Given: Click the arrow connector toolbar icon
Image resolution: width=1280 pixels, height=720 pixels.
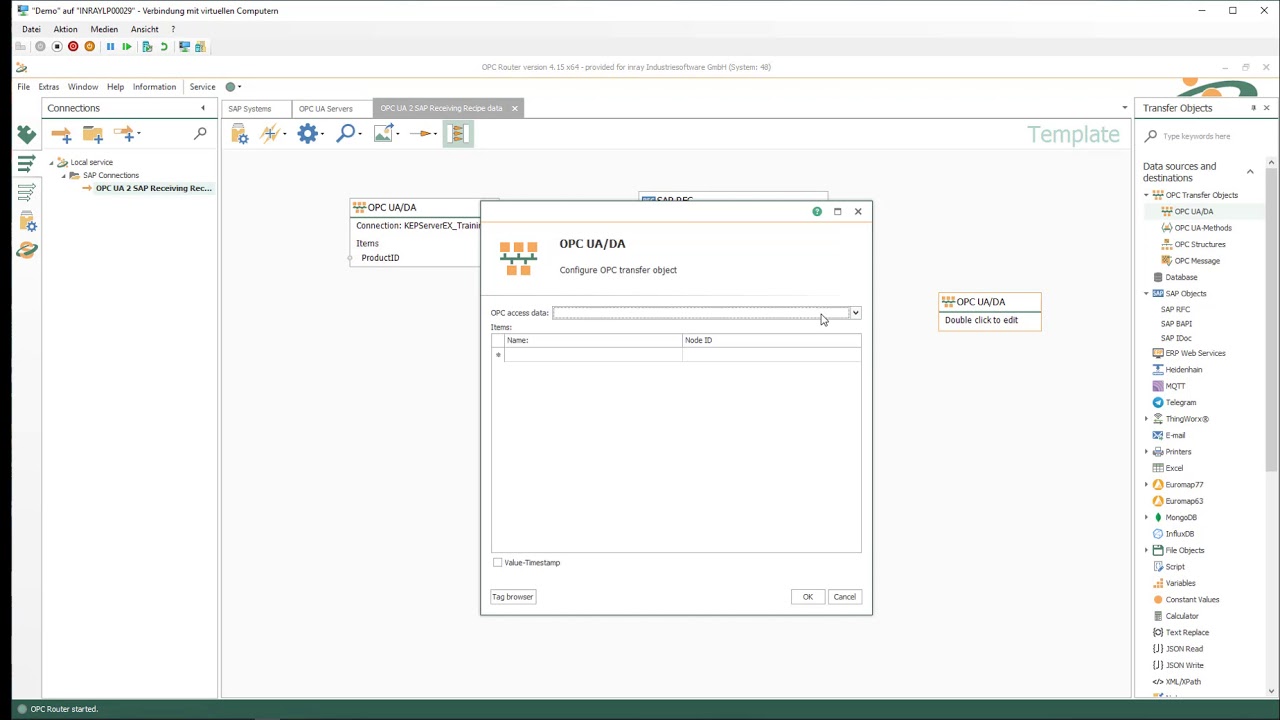Looking at the screenshot, I should pyautogui.click(x=422, y=133).
